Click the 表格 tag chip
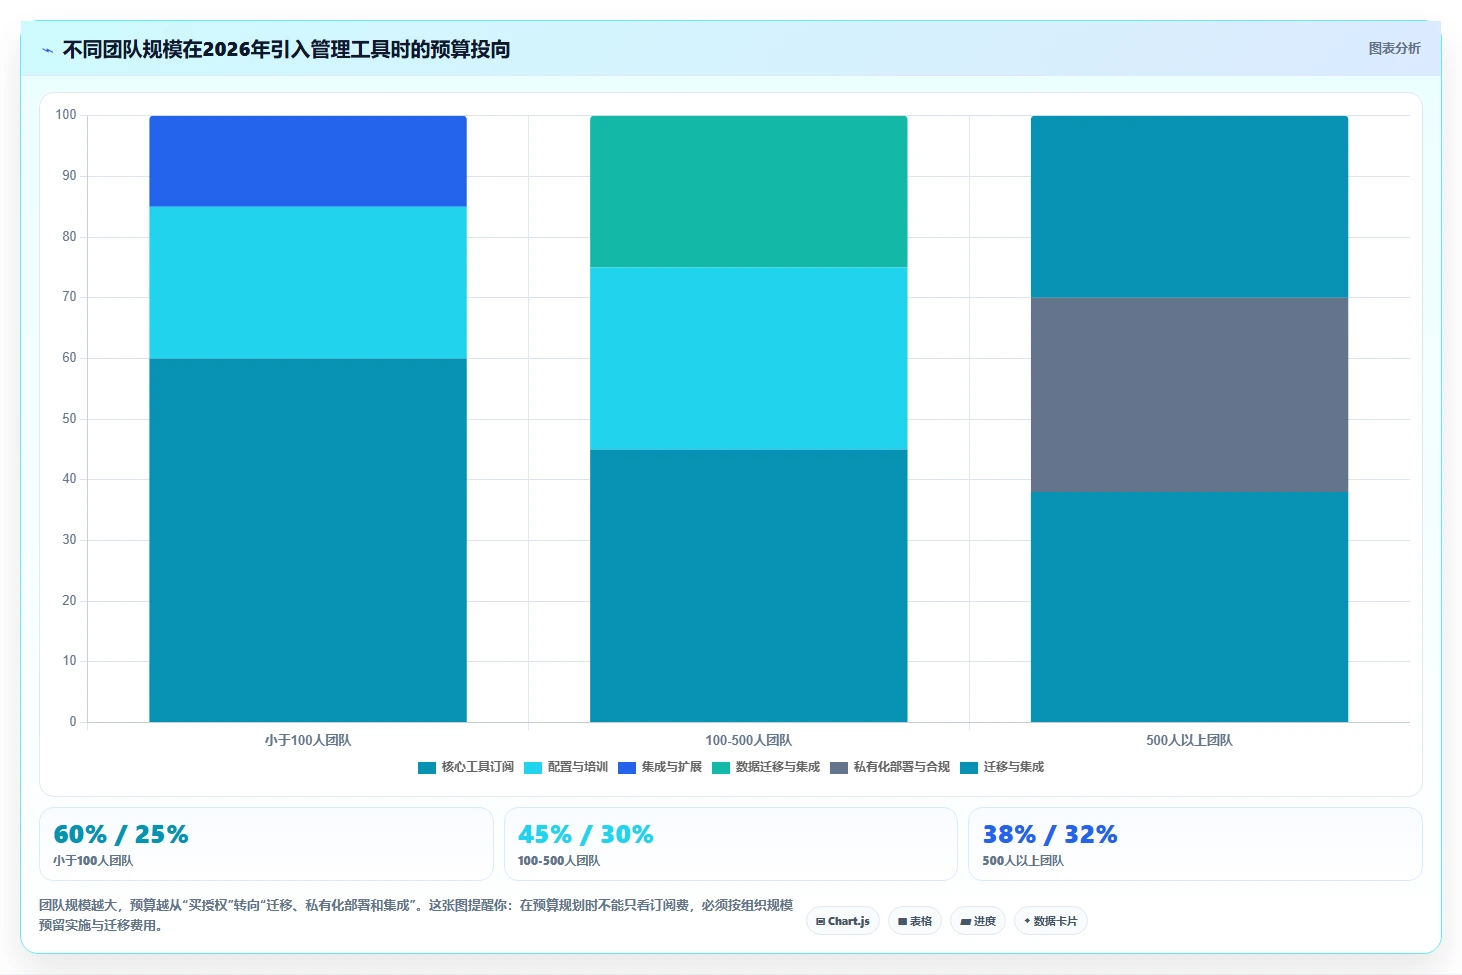Screen dimensions: 1462x975 [915, 921]
